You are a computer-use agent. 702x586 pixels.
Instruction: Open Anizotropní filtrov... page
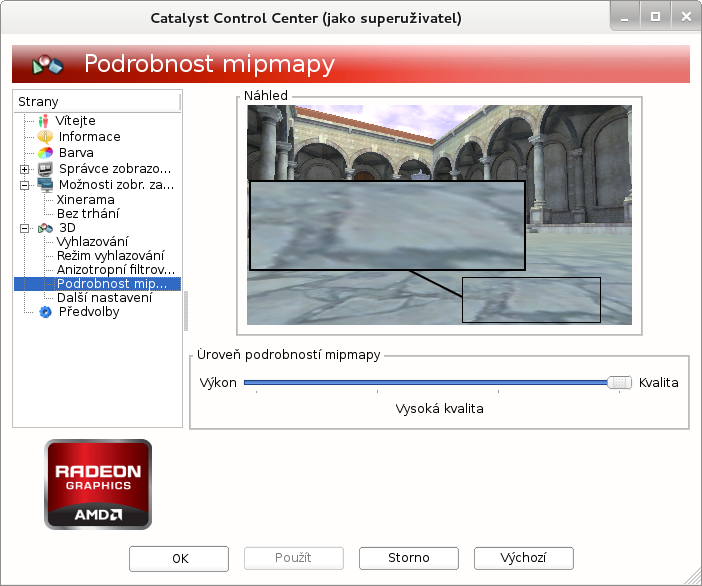pyautogui.click(x=116, y=270)
